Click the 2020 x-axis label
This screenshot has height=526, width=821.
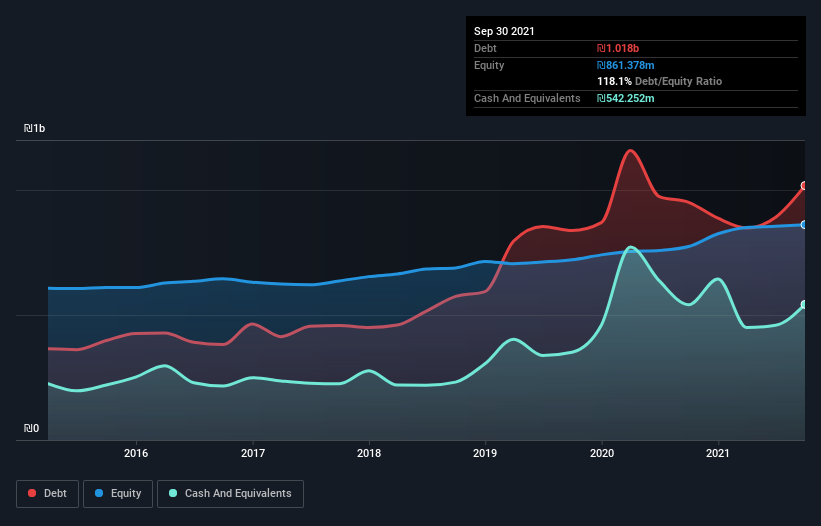[602, 453]
